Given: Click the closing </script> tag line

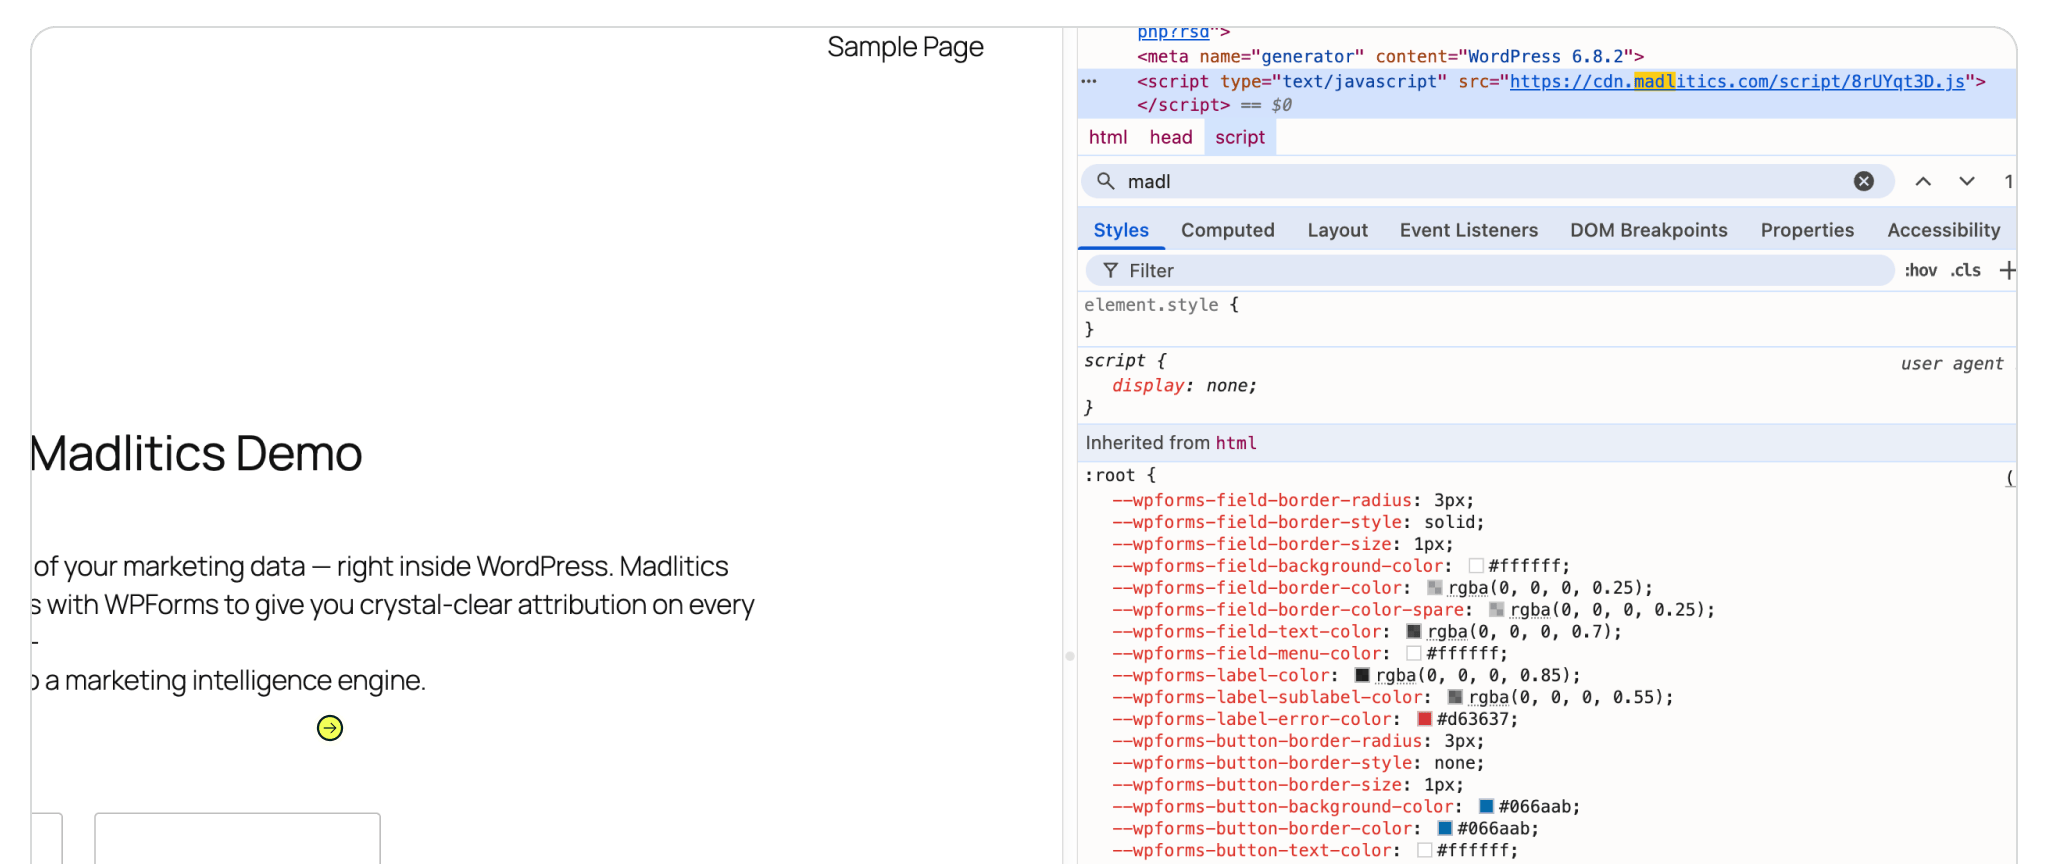Looking at the screenshot, I should tap(1183, 105).
